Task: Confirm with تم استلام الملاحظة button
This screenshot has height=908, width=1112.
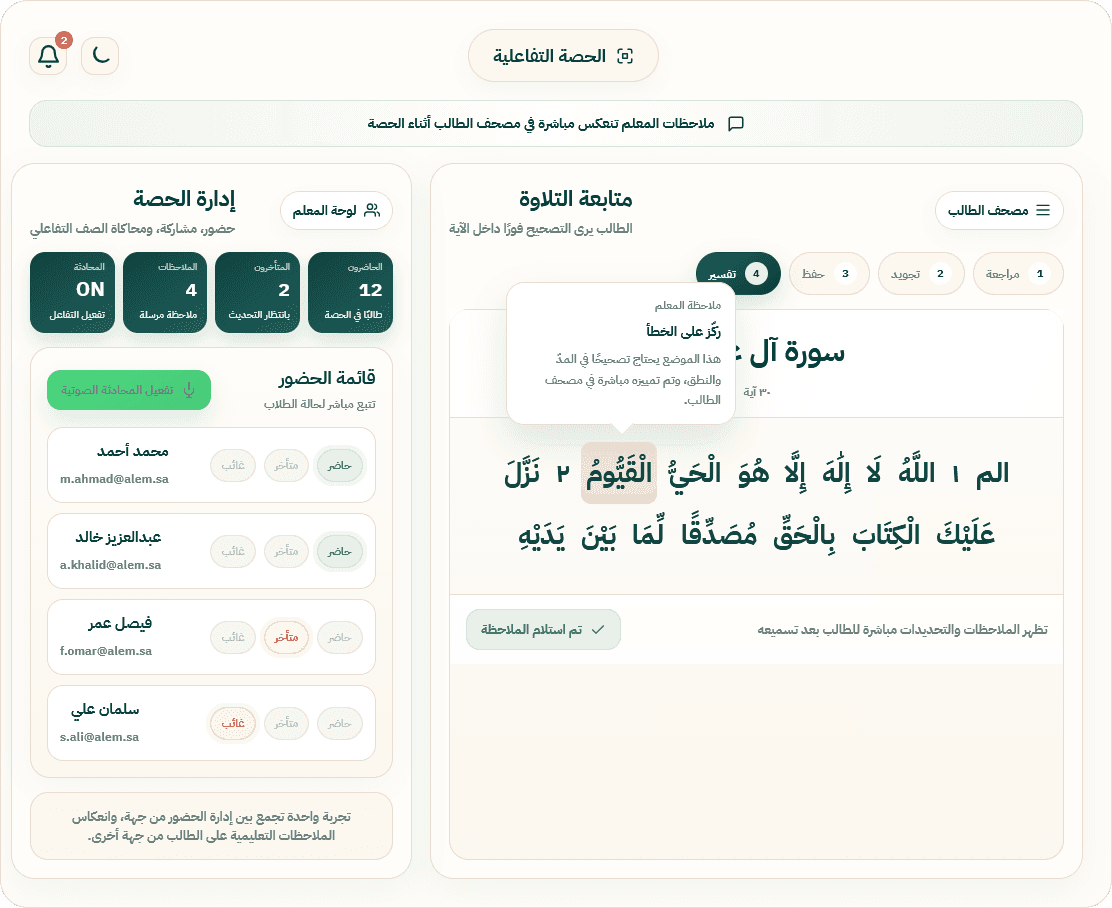Action: [x=543, y=629]
